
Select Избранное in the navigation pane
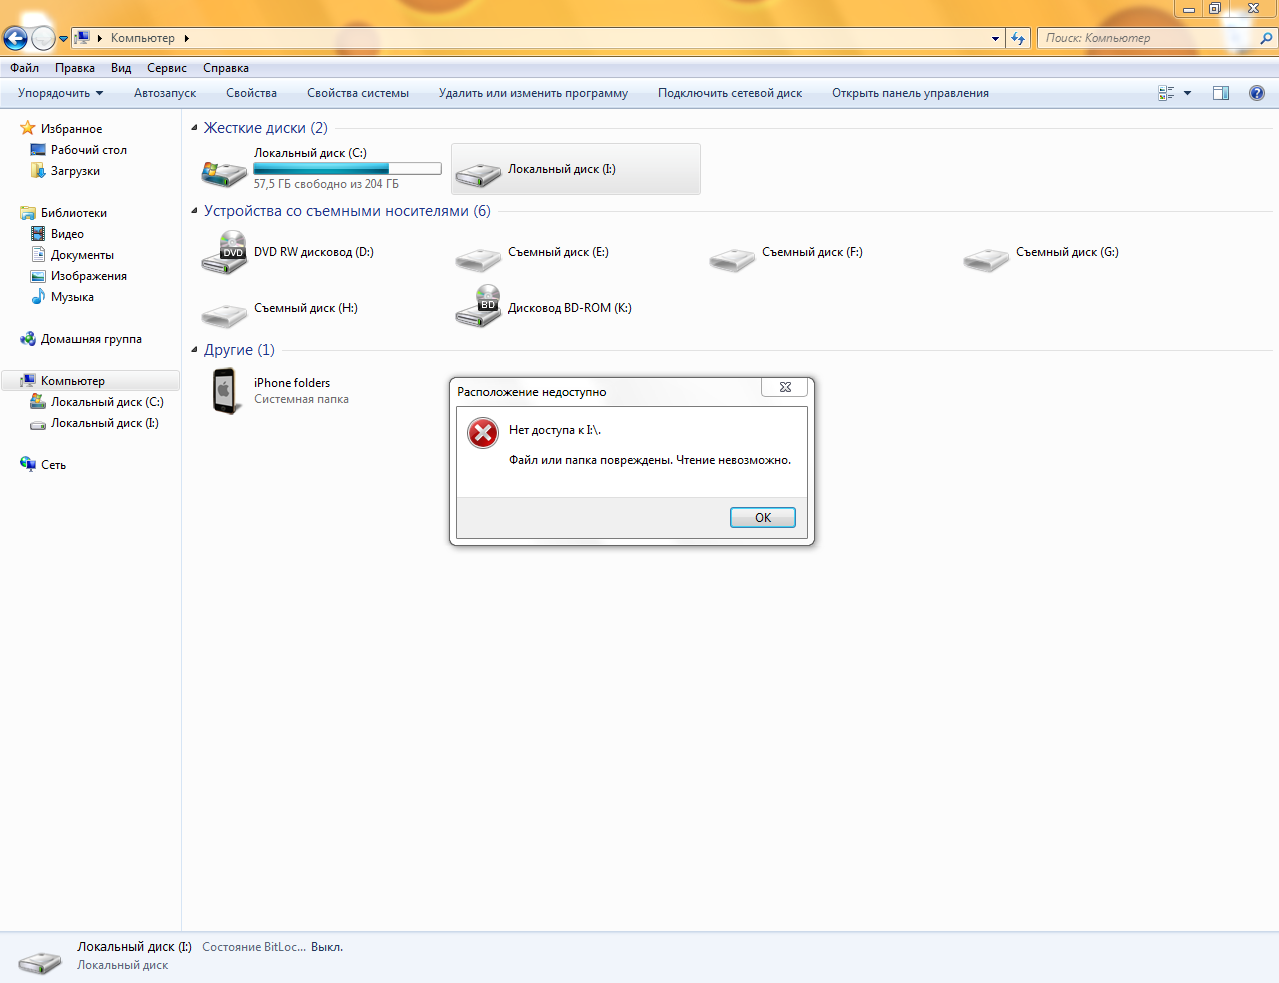click(71, 129)
